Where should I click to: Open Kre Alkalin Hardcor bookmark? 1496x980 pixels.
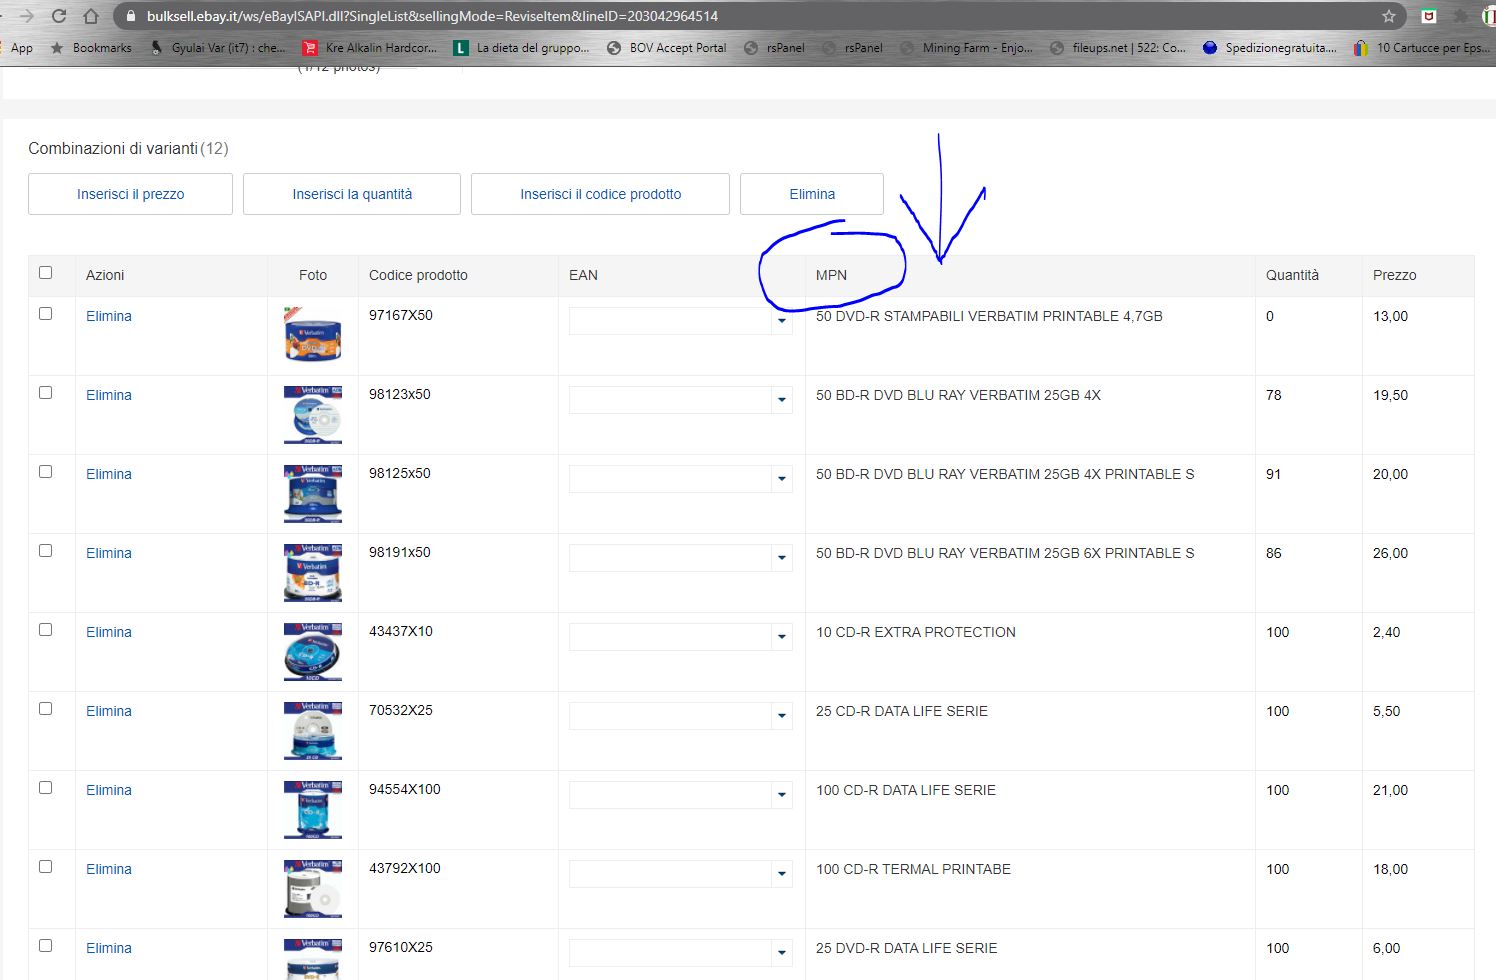370,47
